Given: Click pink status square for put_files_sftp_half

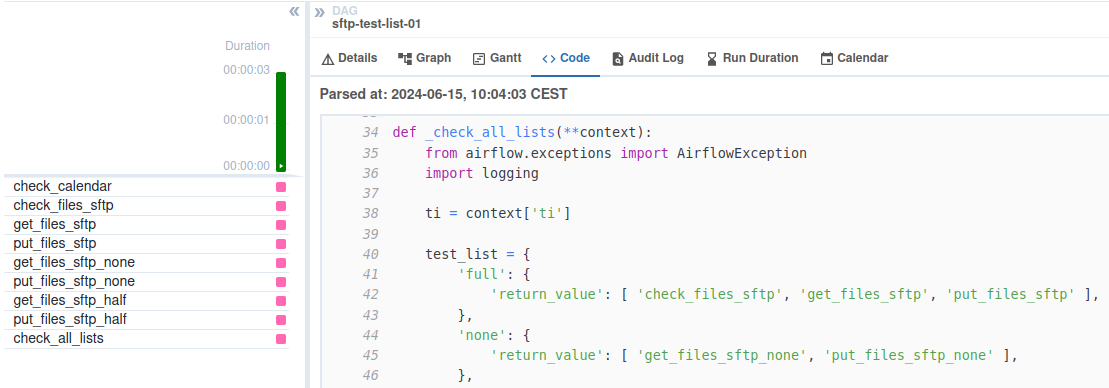Looking at the screenshot, I should point(281,320).
